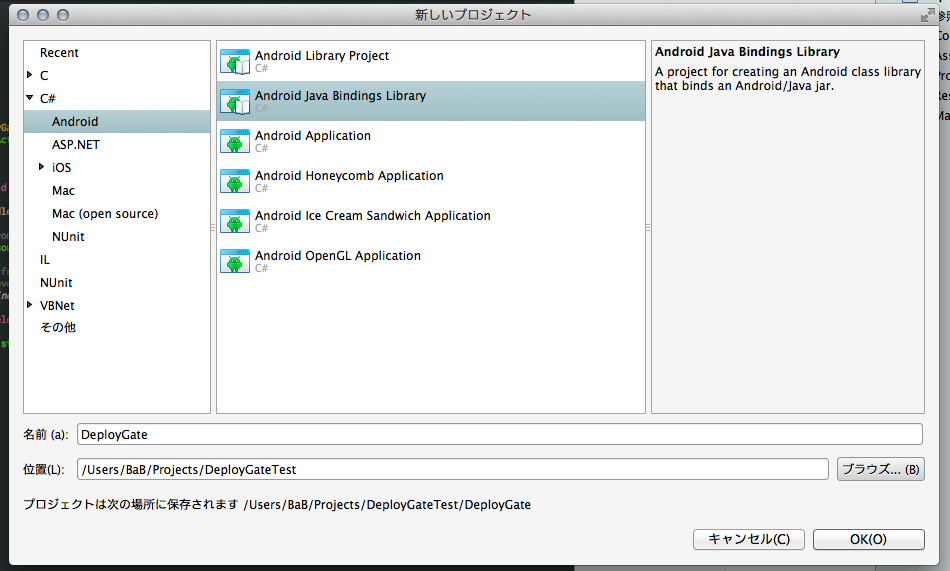
Task: Select the その他 category
Action: pyautogui.click(x=58, y=328)
